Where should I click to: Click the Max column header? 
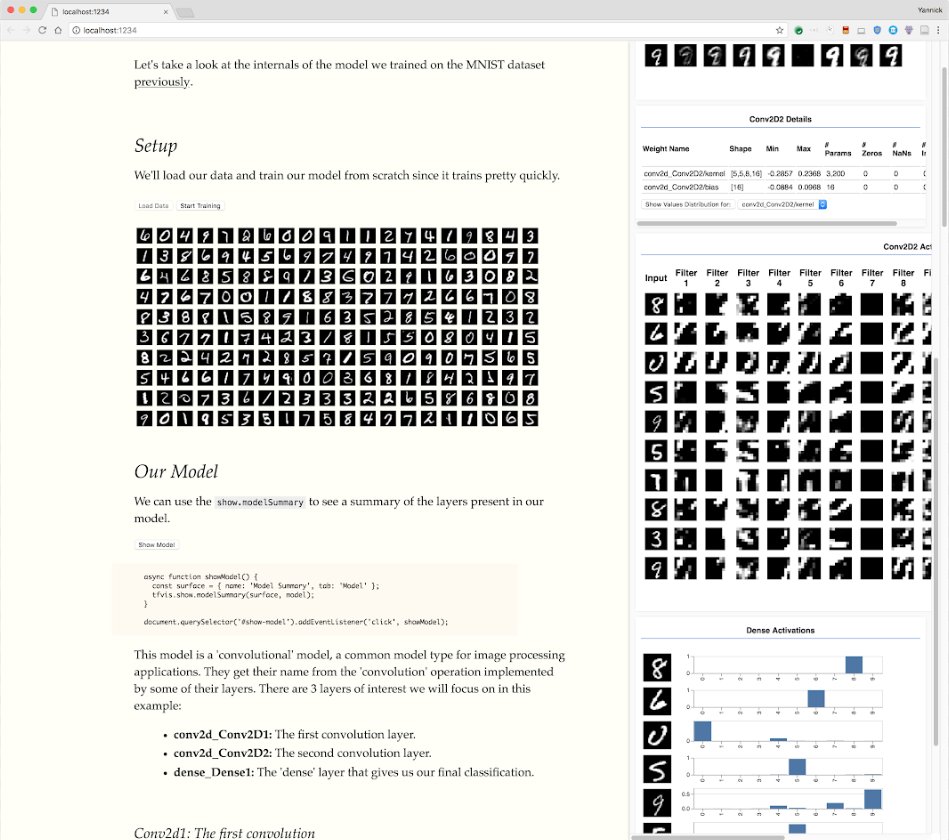click(x=803, y=148)
